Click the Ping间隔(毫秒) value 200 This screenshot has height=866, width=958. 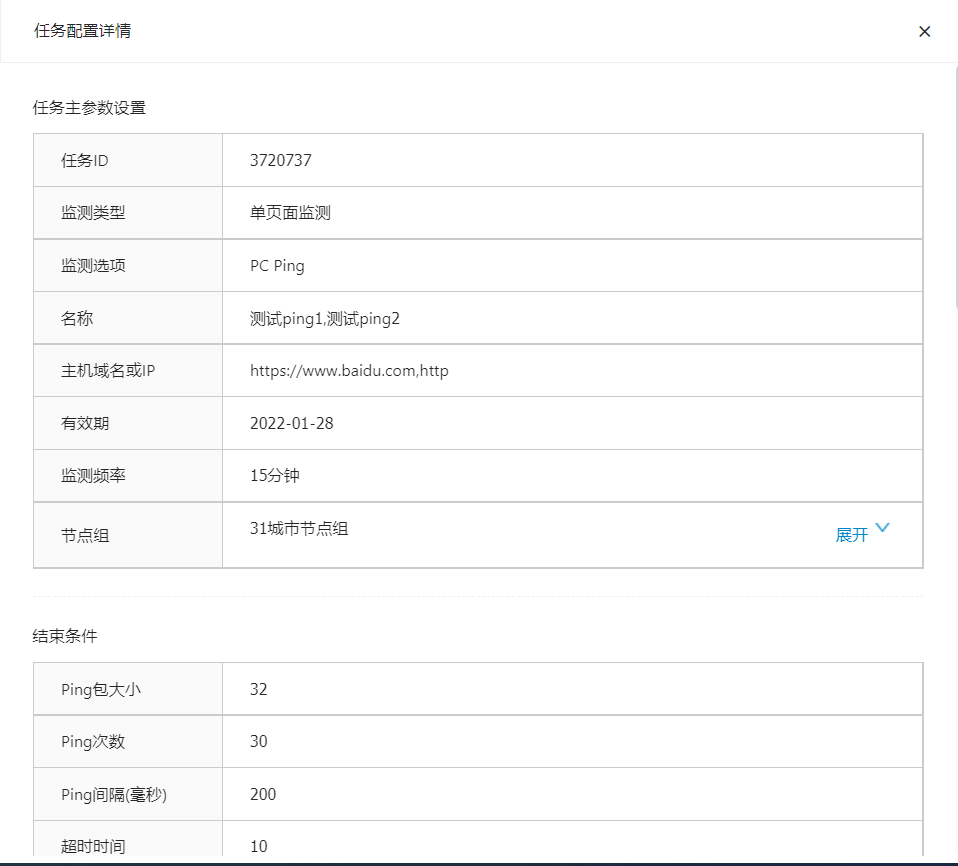click(263, 794)
